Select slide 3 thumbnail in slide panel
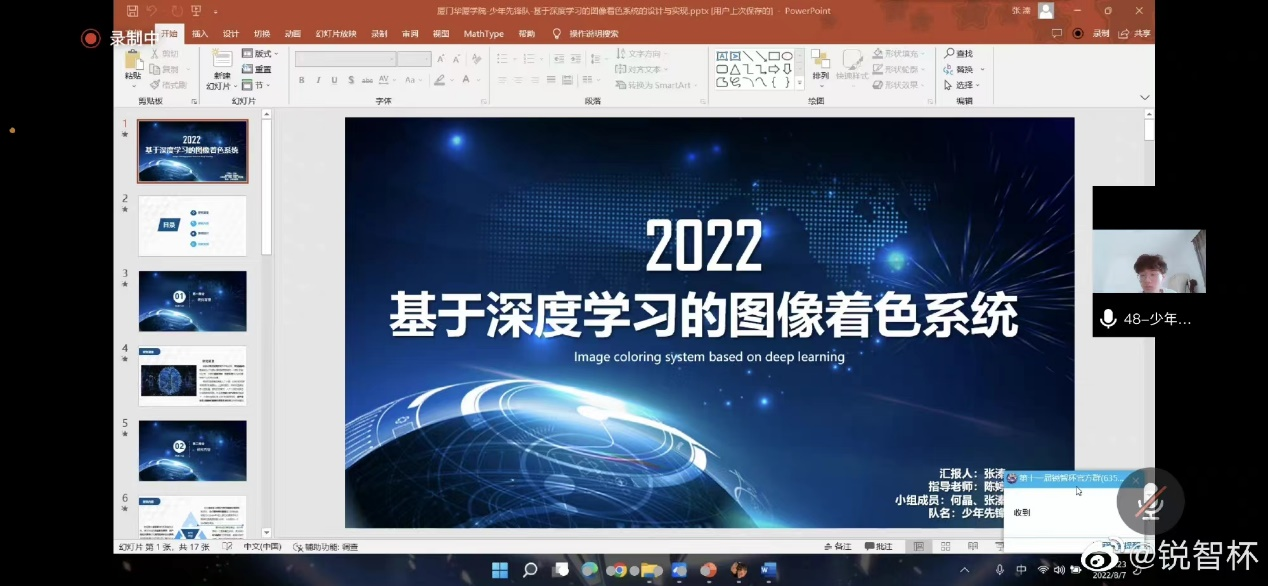This screenshot has height=586, width=1268. click(192, 301)
